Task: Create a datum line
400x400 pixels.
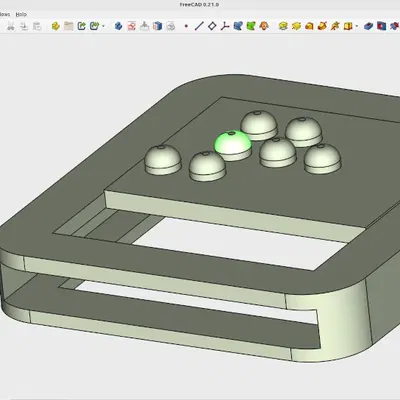Action: (199, 26)
